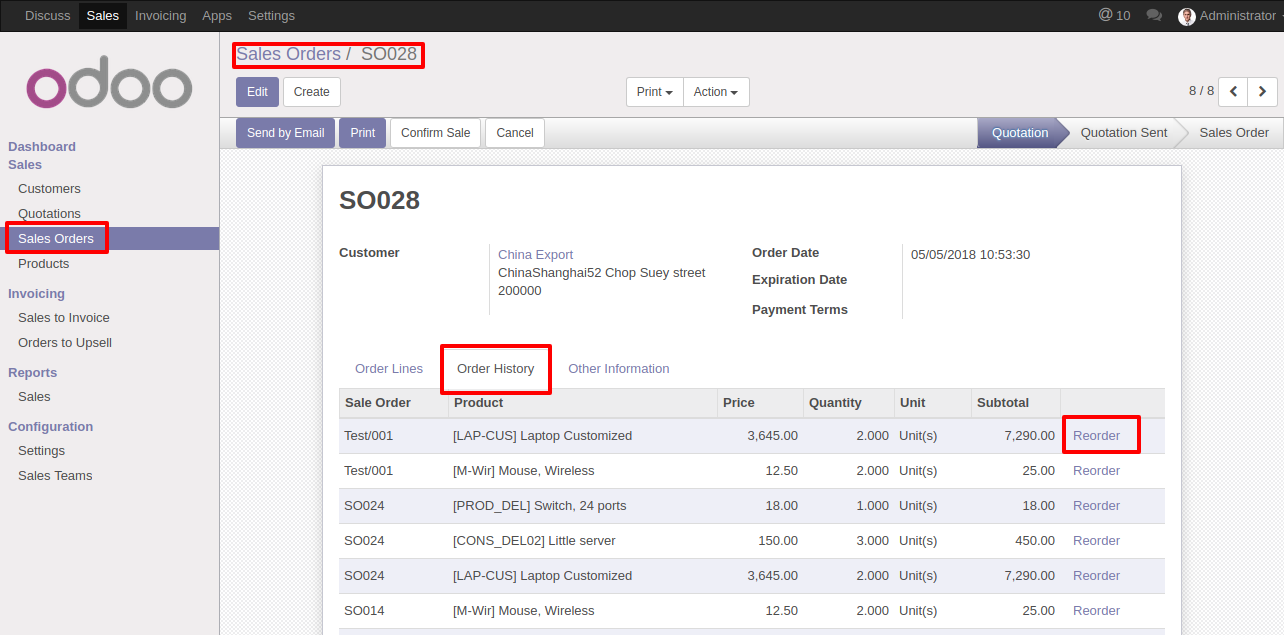Open the Invoicing top menu

pyautogui.click(x=160, y=16)
